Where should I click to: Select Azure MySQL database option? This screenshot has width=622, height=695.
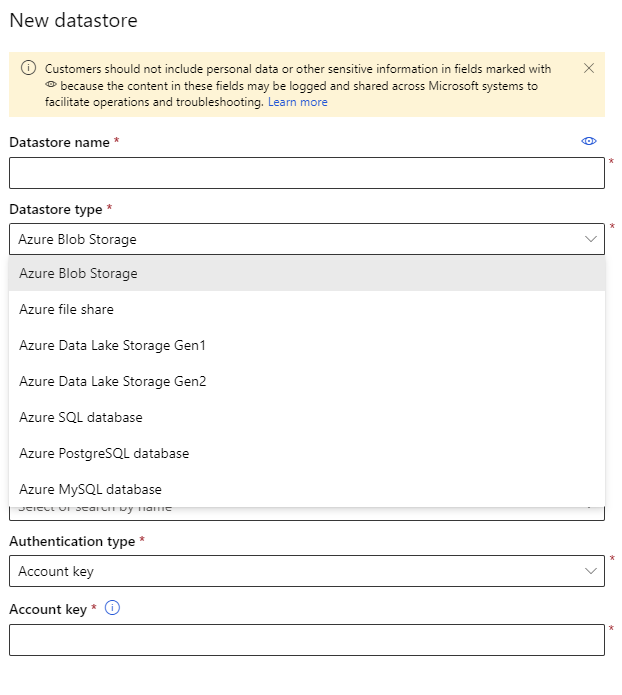pyautogui.click(x=307, y=489)
